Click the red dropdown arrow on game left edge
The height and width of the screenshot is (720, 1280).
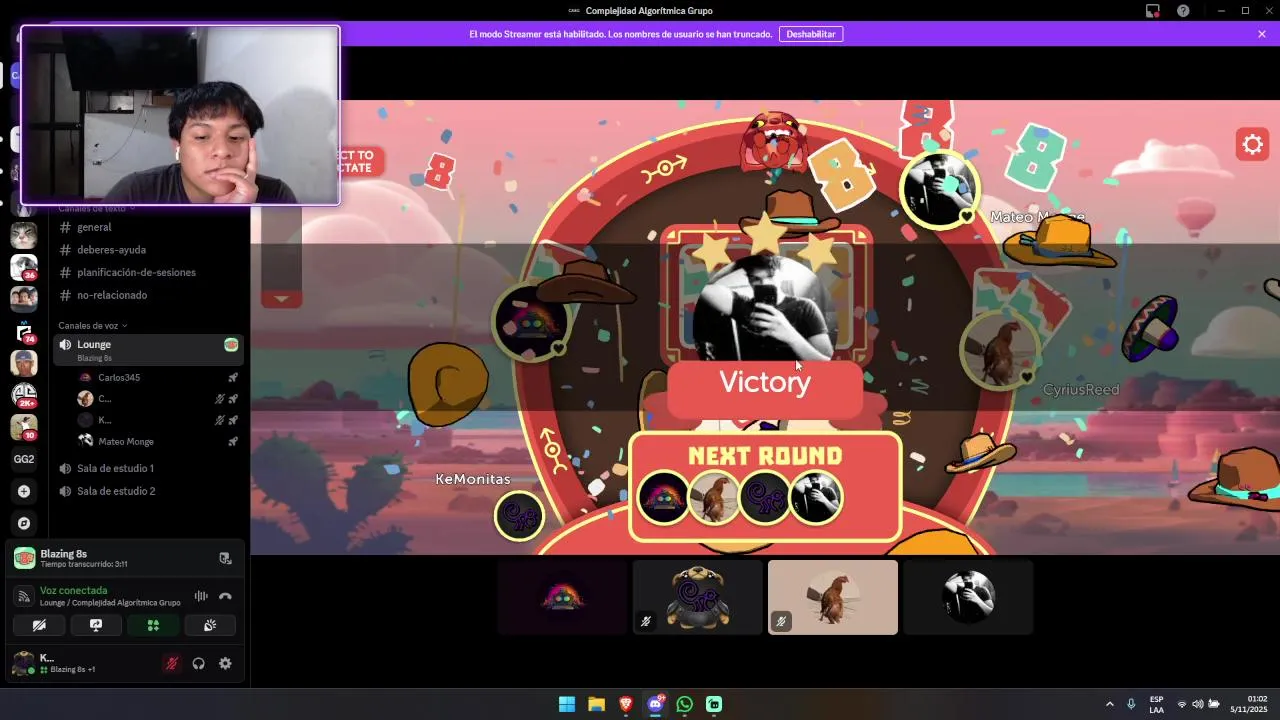281,298
